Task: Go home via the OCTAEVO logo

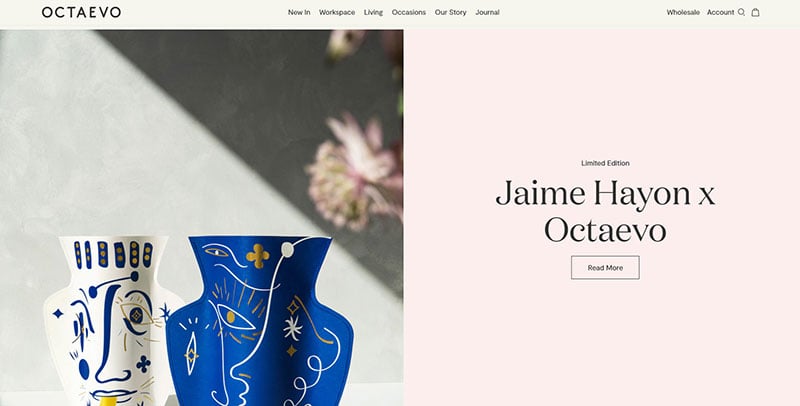Action: (x=82, y=12)
